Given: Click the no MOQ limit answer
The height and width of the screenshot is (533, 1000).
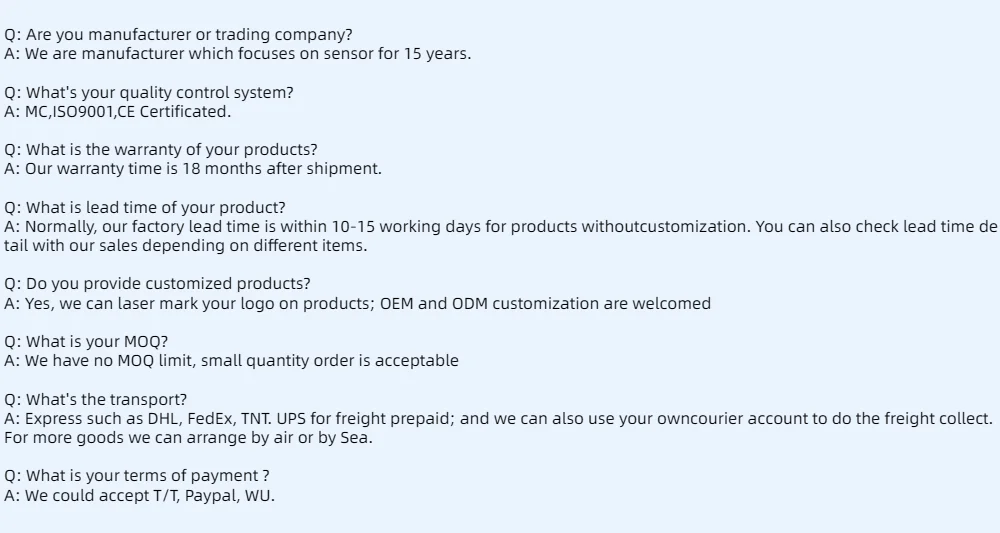Looking at the screenshot, I should click(232, 361).
